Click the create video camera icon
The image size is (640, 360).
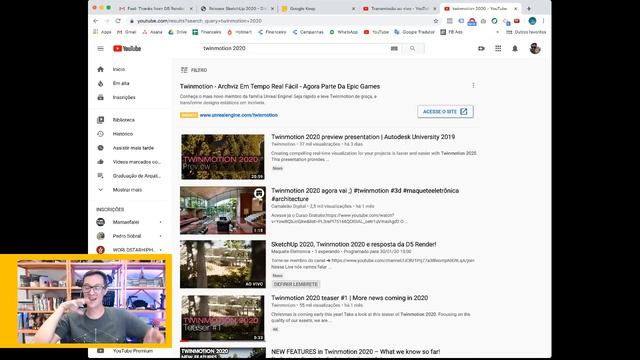click(482, 49)
